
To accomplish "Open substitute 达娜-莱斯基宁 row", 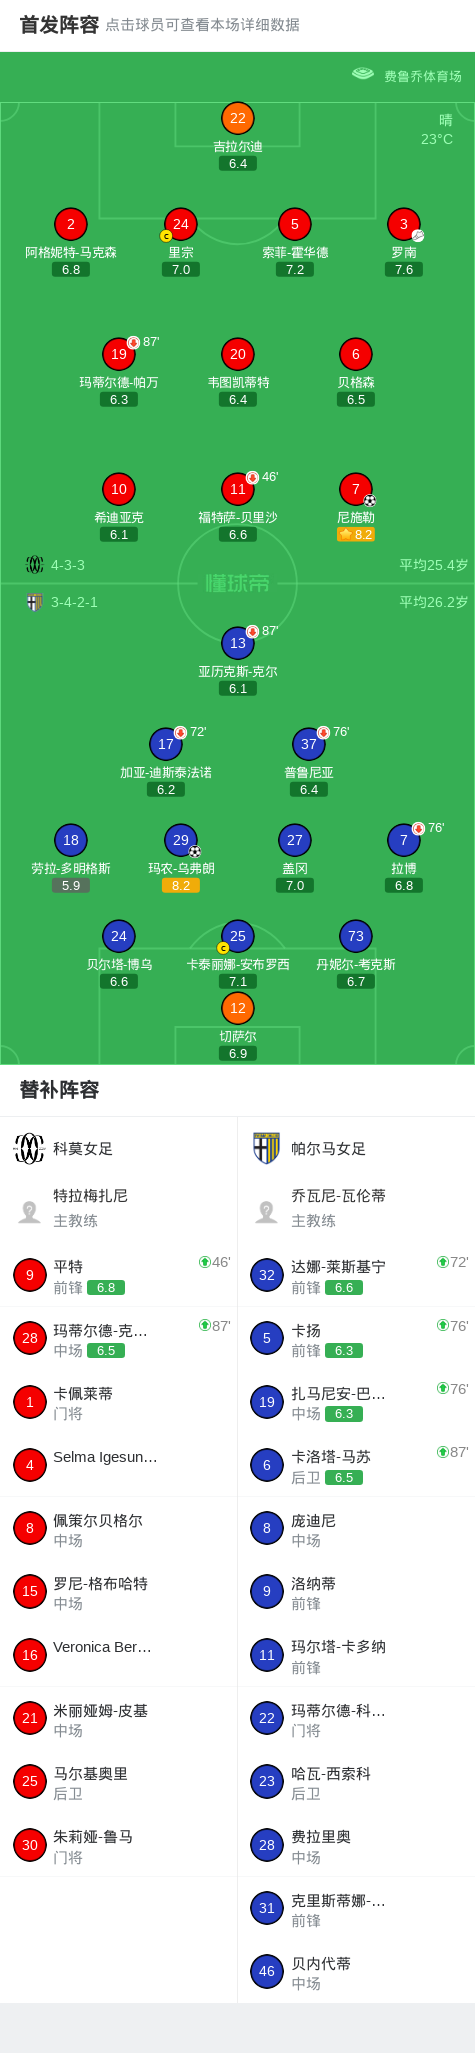I will point(356,1275).
